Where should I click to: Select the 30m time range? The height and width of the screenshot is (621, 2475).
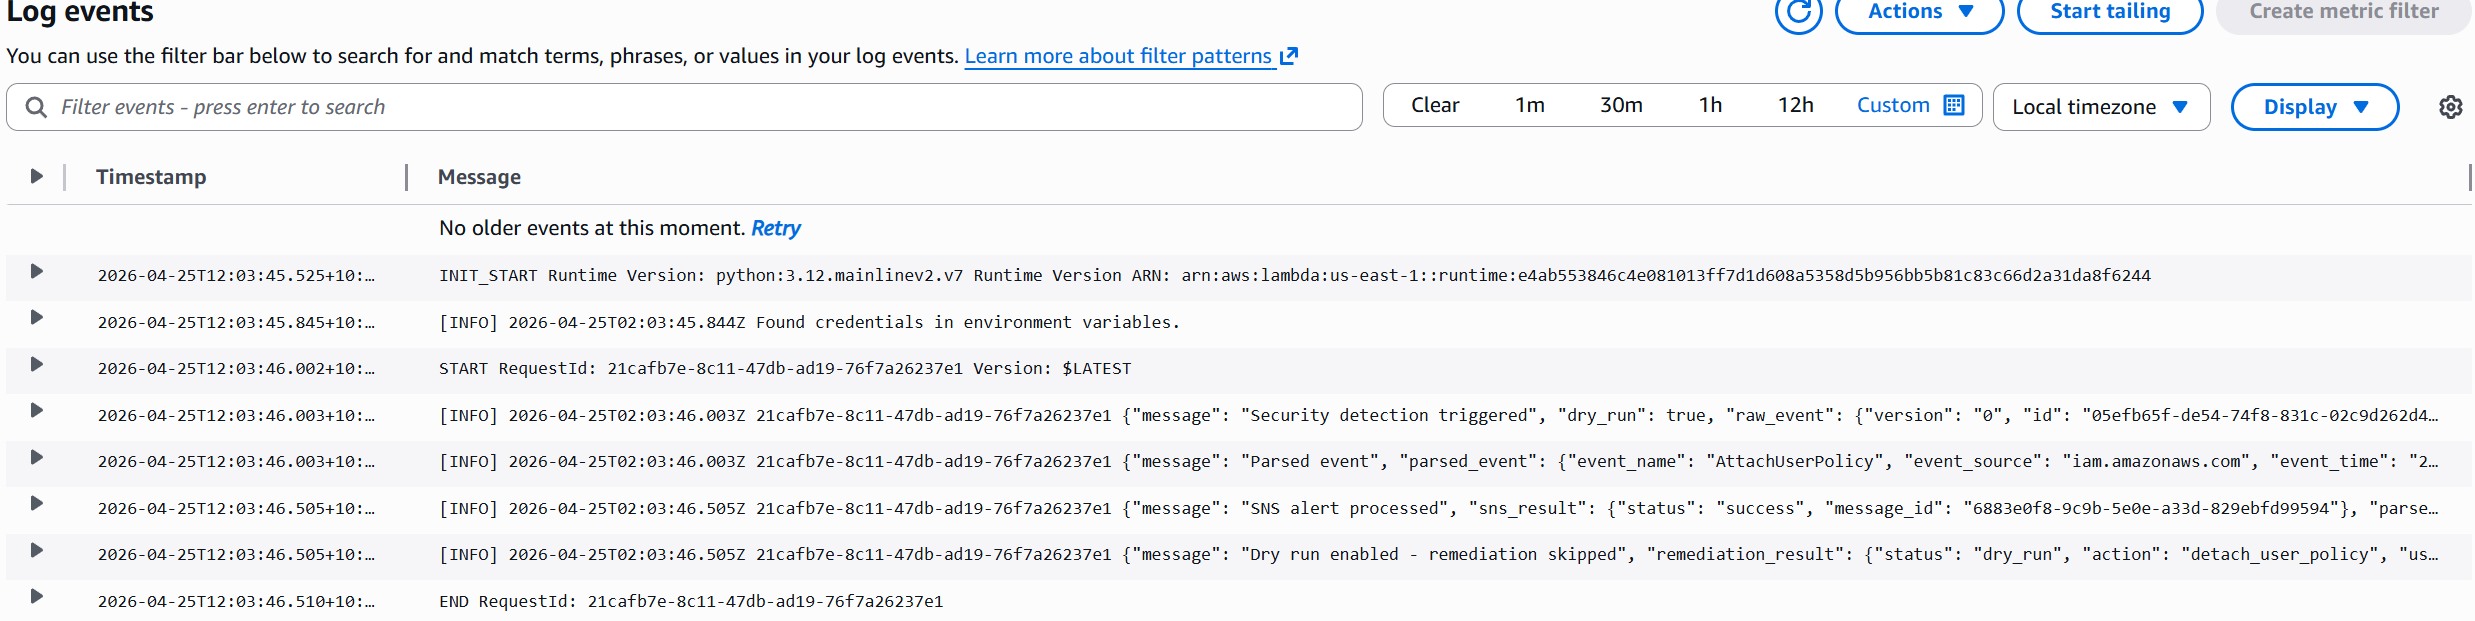tap(1621, 105)
